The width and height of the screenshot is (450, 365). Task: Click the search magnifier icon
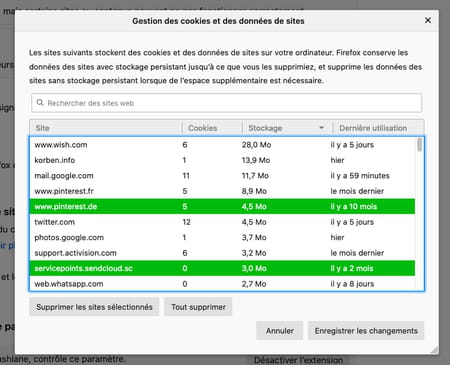click(x=40, y=103)
